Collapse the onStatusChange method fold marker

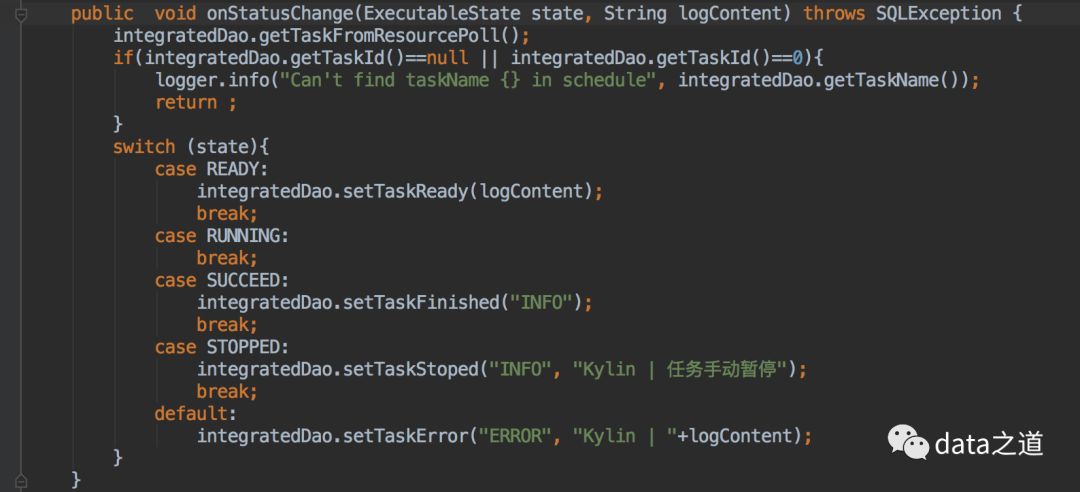pos(21,14)
